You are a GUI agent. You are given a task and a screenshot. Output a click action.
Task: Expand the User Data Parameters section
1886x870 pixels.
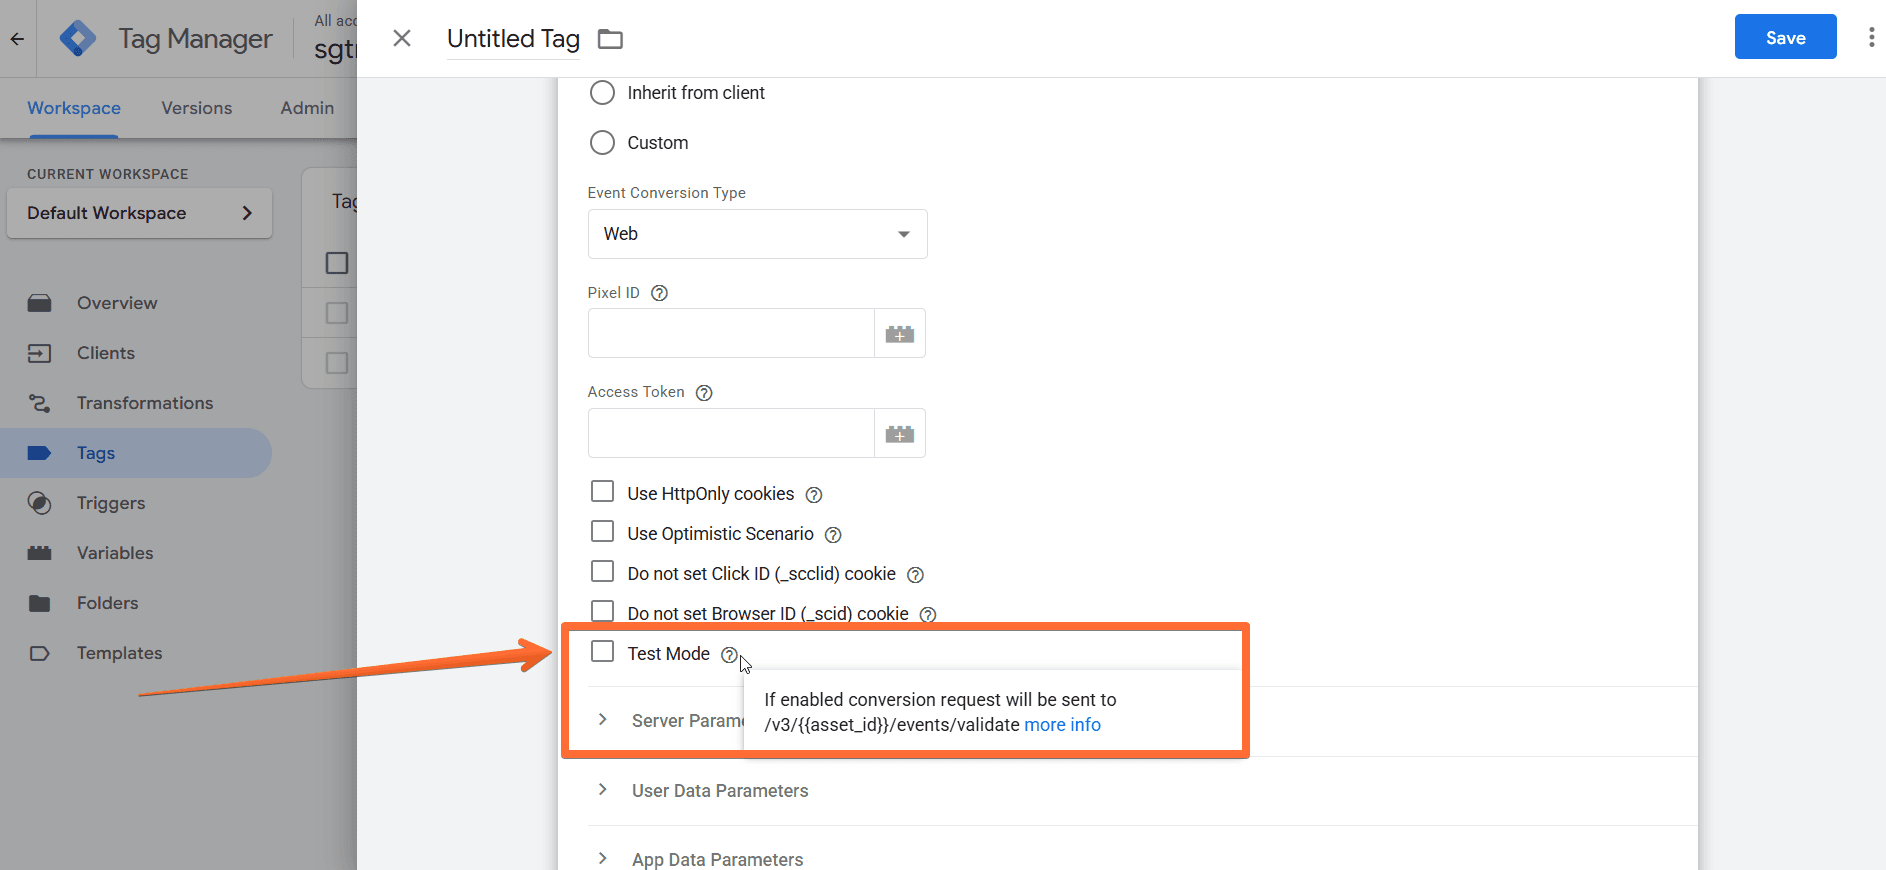coord(603,790)
